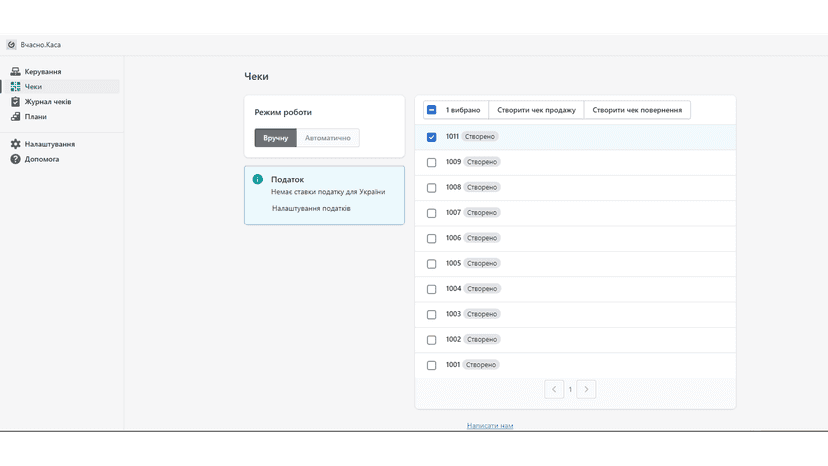Click receipt number 1004
Screen dimensions: 828x466
click(x=453, y=288)
